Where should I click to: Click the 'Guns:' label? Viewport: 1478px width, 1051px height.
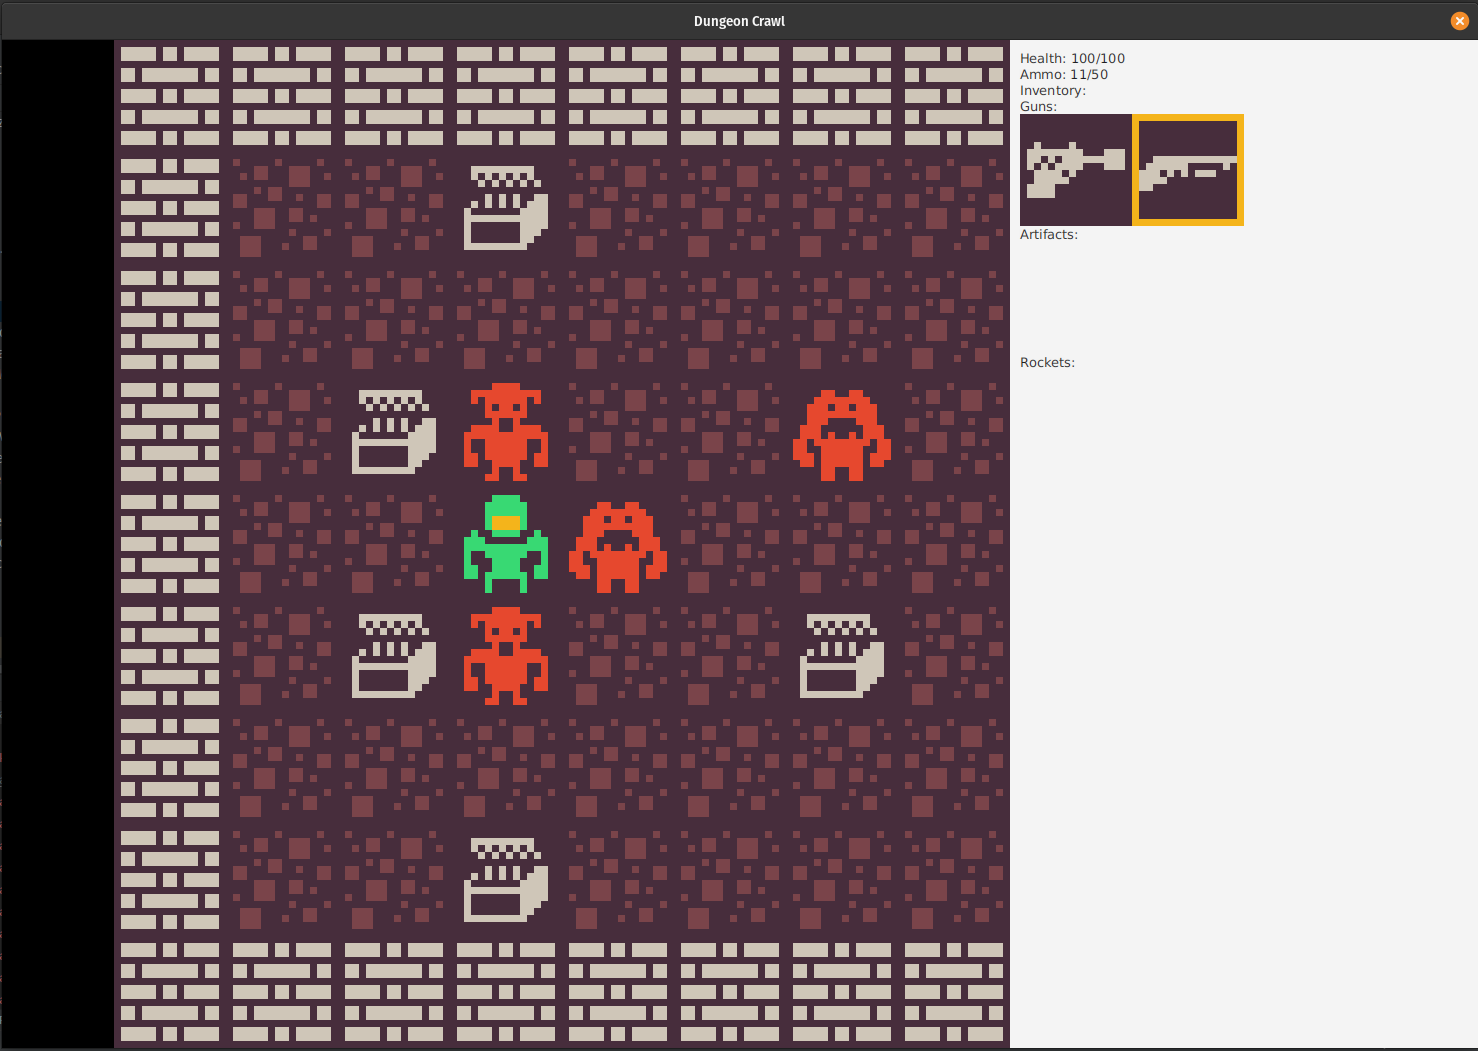pos(1038,106)
